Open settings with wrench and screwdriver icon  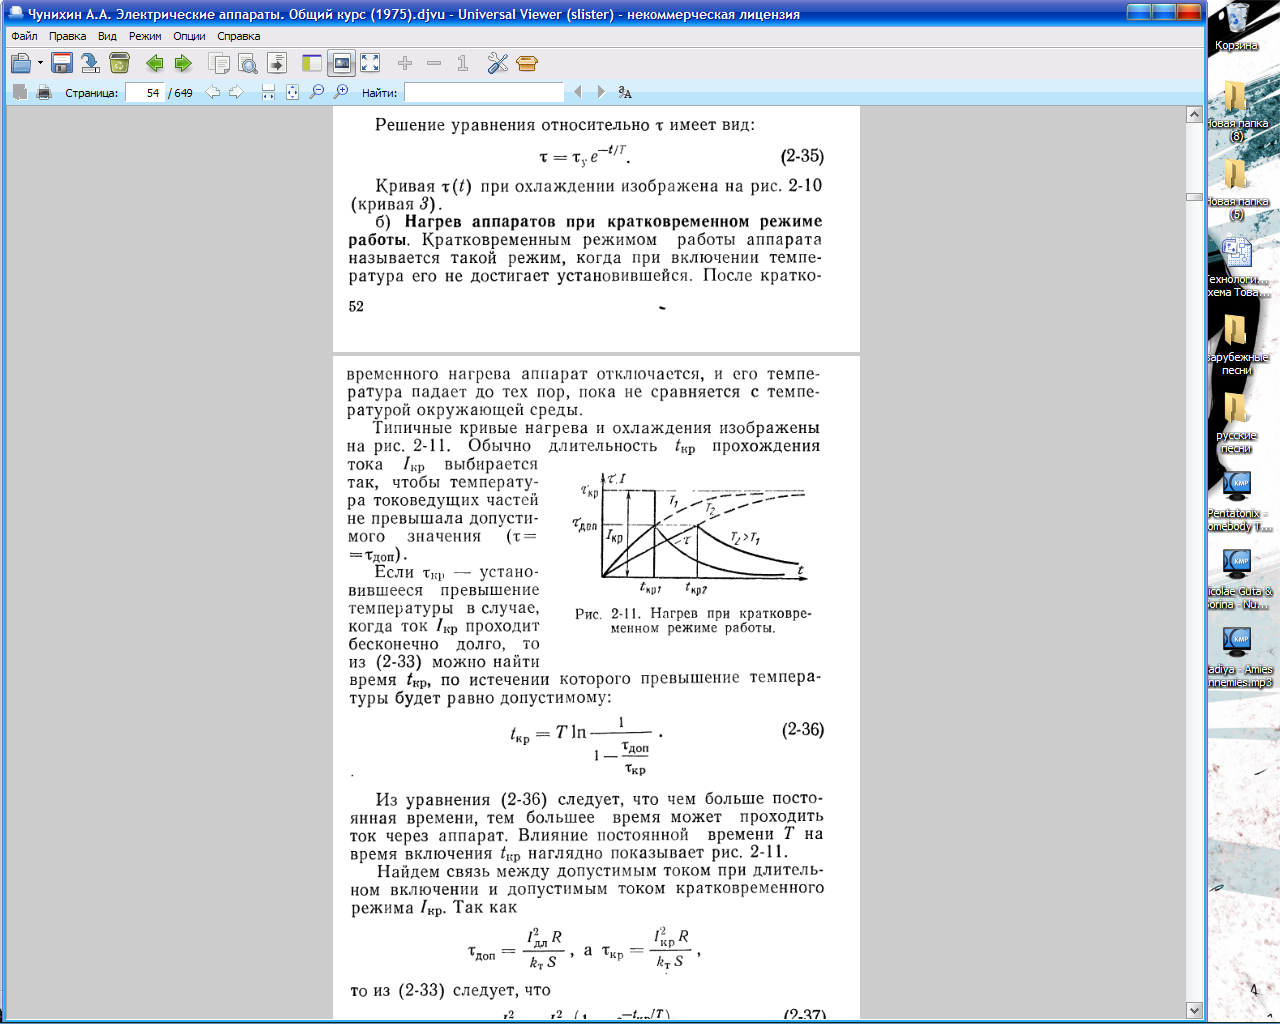[x=498, y=63]
